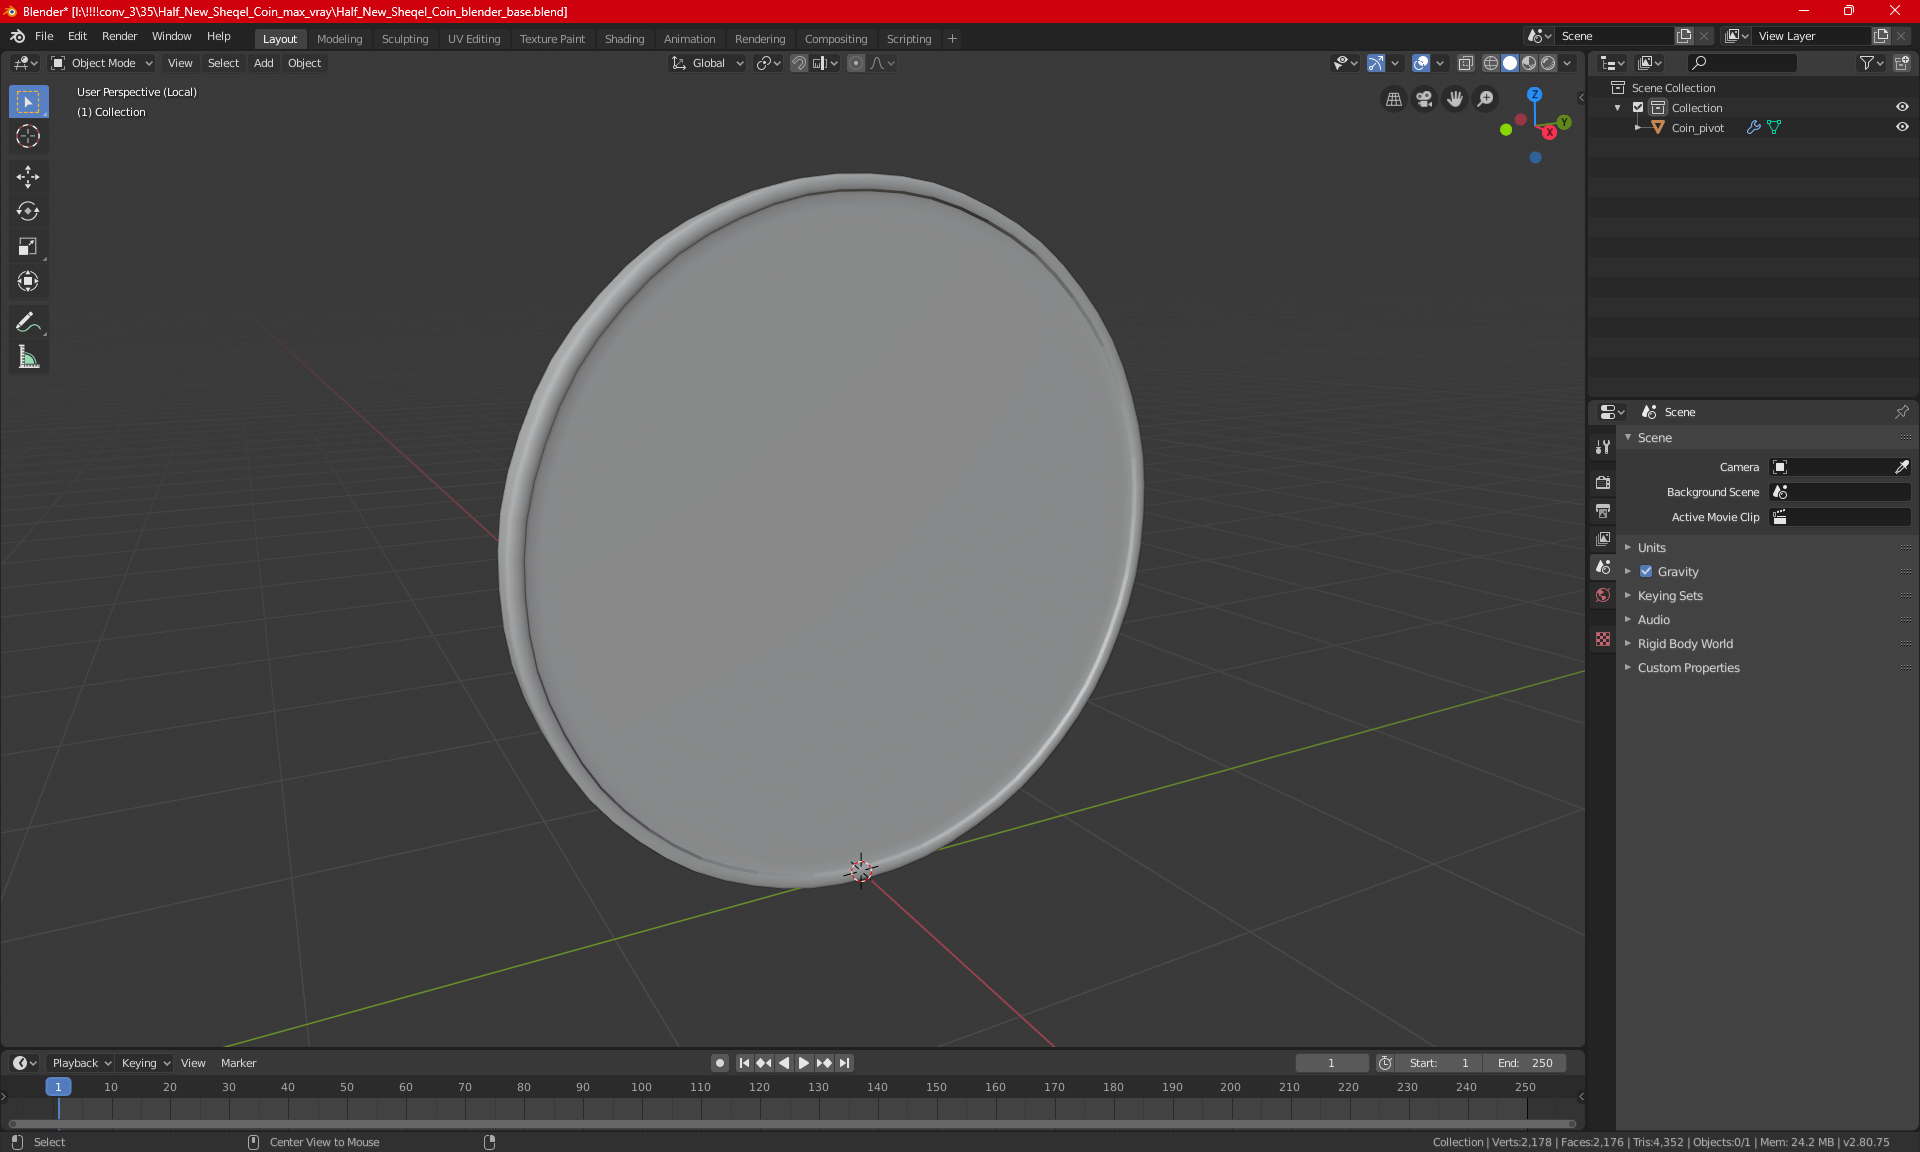
Task: Open the Add menu in viewport header
Action: pyautogui.click(x=263, y=63)
